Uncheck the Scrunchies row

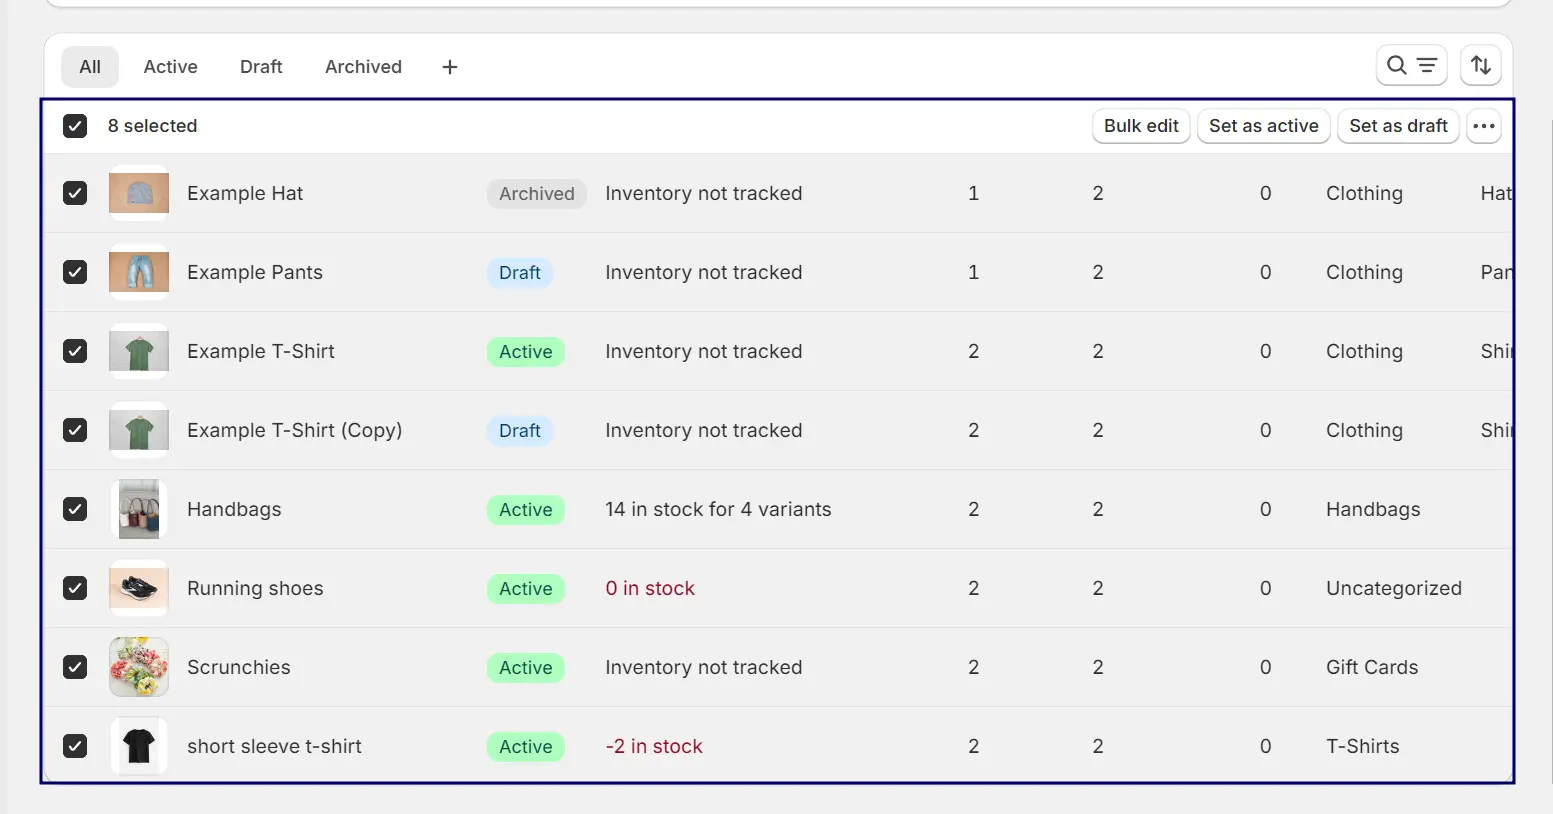tap(75, 667)
